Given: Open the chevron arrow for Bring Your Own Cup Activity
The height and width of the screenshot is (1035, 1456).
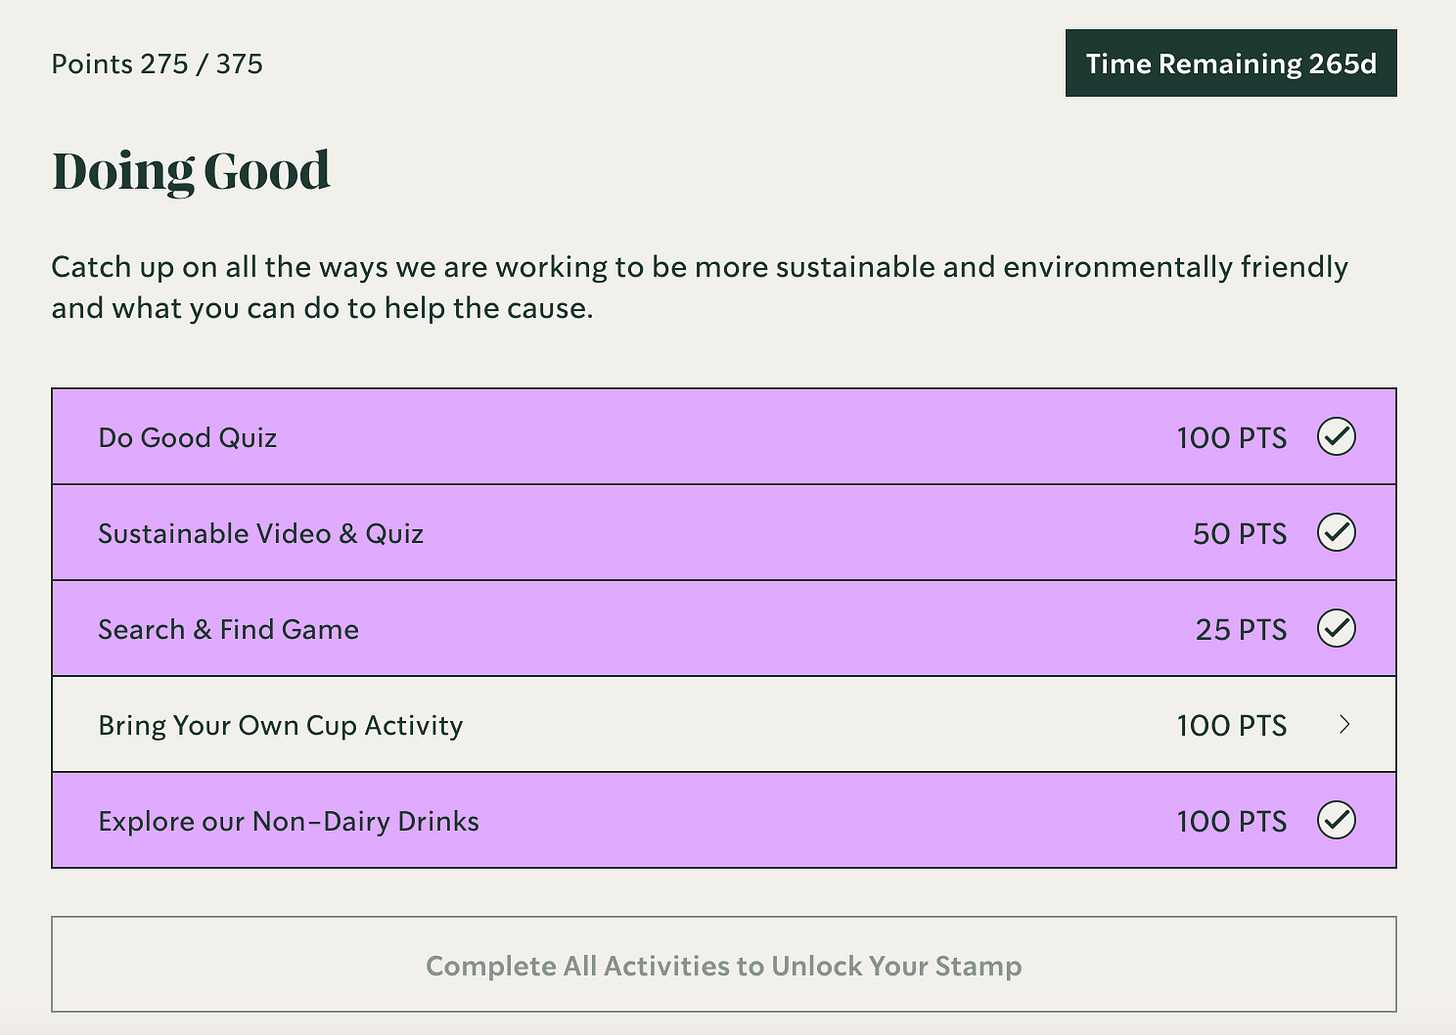Looking at the screenshot, I should pos(1345,725).
